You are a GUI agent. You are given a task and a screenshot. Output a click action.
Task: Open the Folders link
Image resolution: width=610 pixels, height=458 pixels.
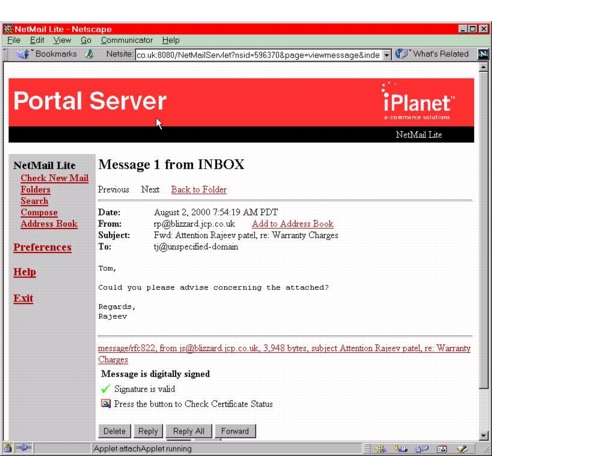(35, 190)
